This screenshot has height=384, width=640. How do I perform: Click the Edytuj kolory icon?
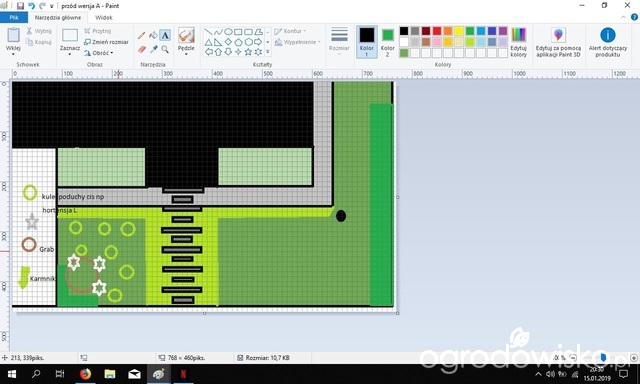pos(518,42)
